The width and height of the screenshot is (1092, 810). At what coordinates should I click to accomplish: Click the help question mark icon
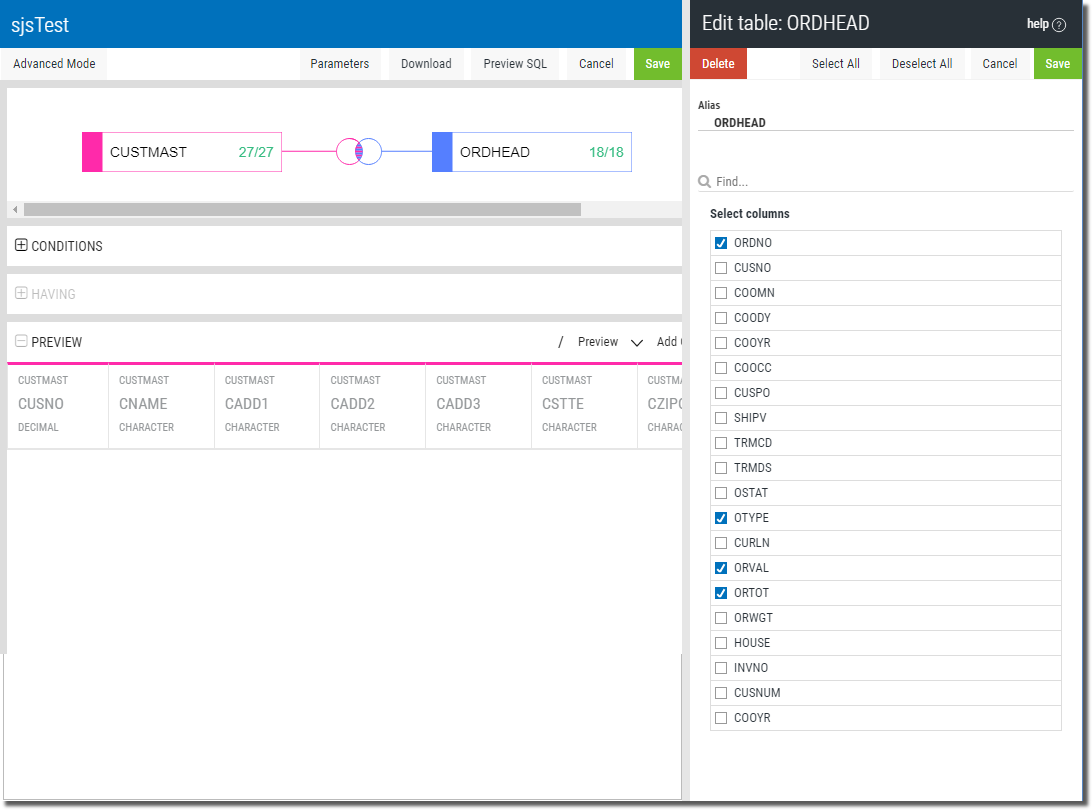click(1060, 24)
